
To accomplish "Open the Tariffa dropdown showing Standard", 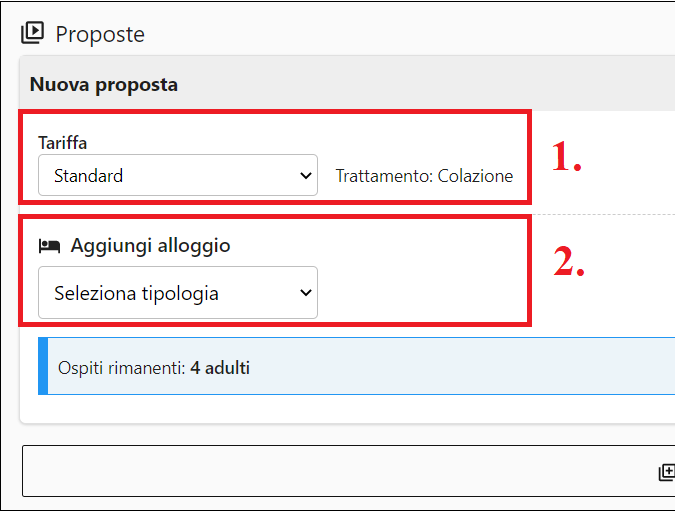I will pyautogui.click(x=177, y=176).
